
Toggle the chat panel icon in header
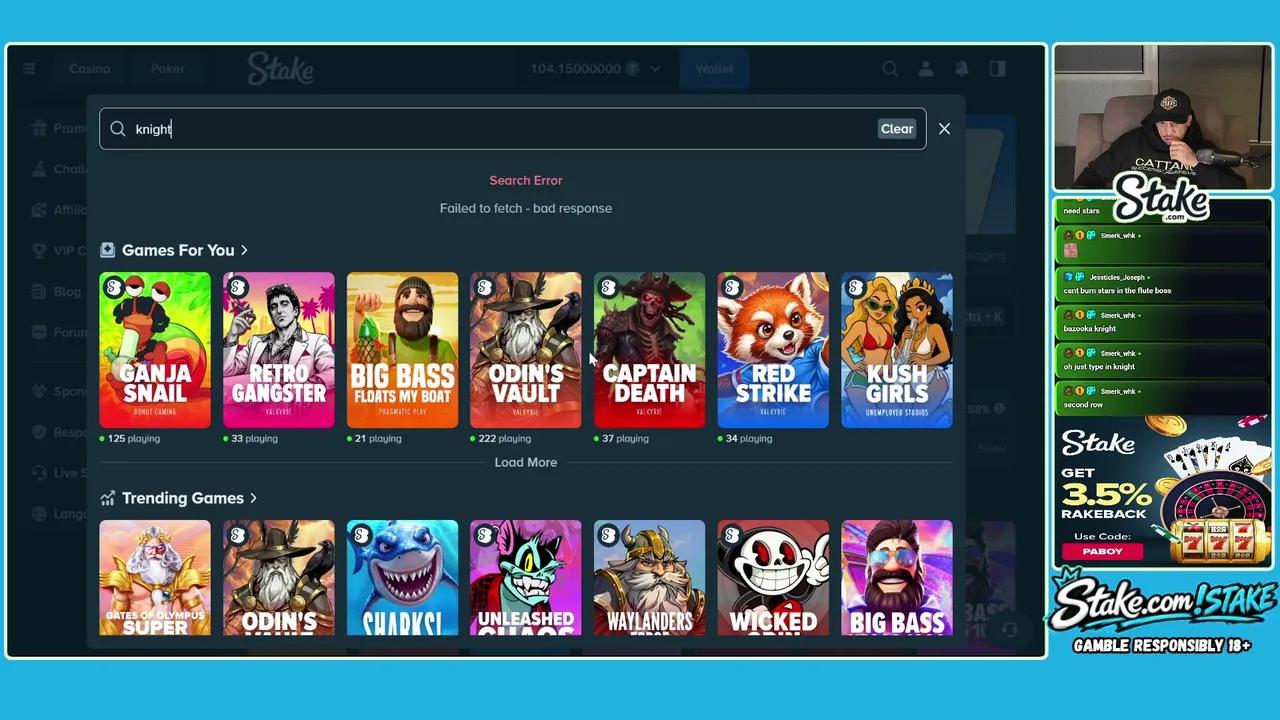pyautogui.click(x=997, y=69)
